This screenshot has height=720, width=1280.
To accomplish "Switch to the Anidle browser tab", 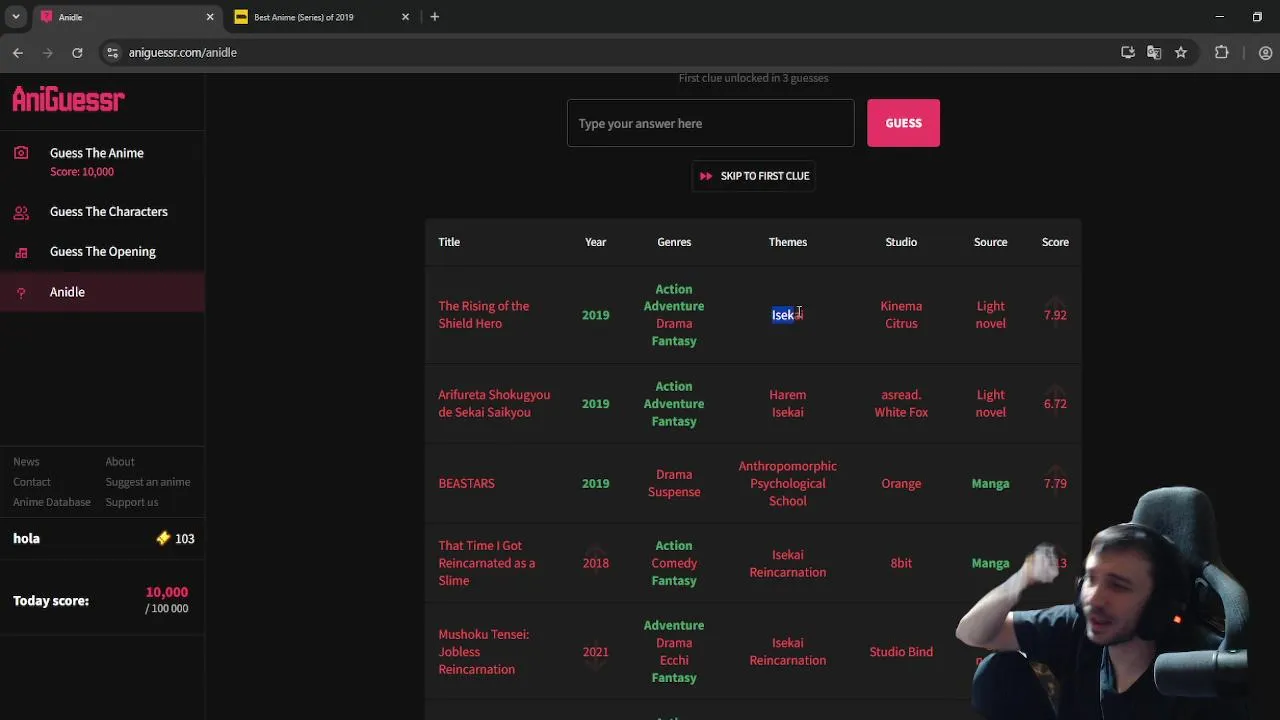I will pos(125,17).
